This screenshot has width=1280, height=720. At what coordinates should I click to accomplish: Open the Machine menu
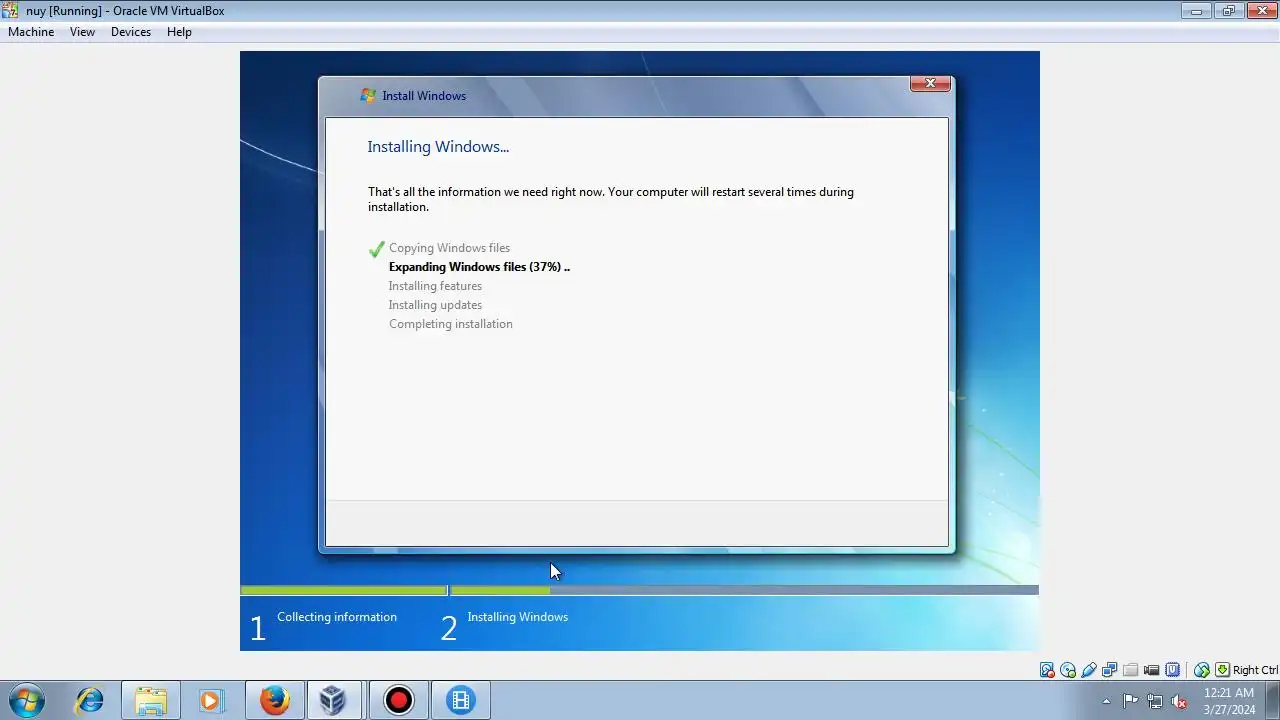pos(31,32)
